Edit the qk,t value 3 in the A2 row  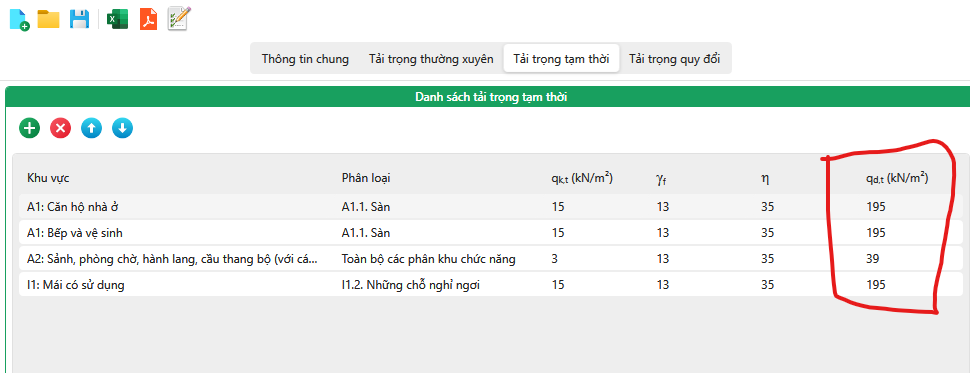coord(554,259)
